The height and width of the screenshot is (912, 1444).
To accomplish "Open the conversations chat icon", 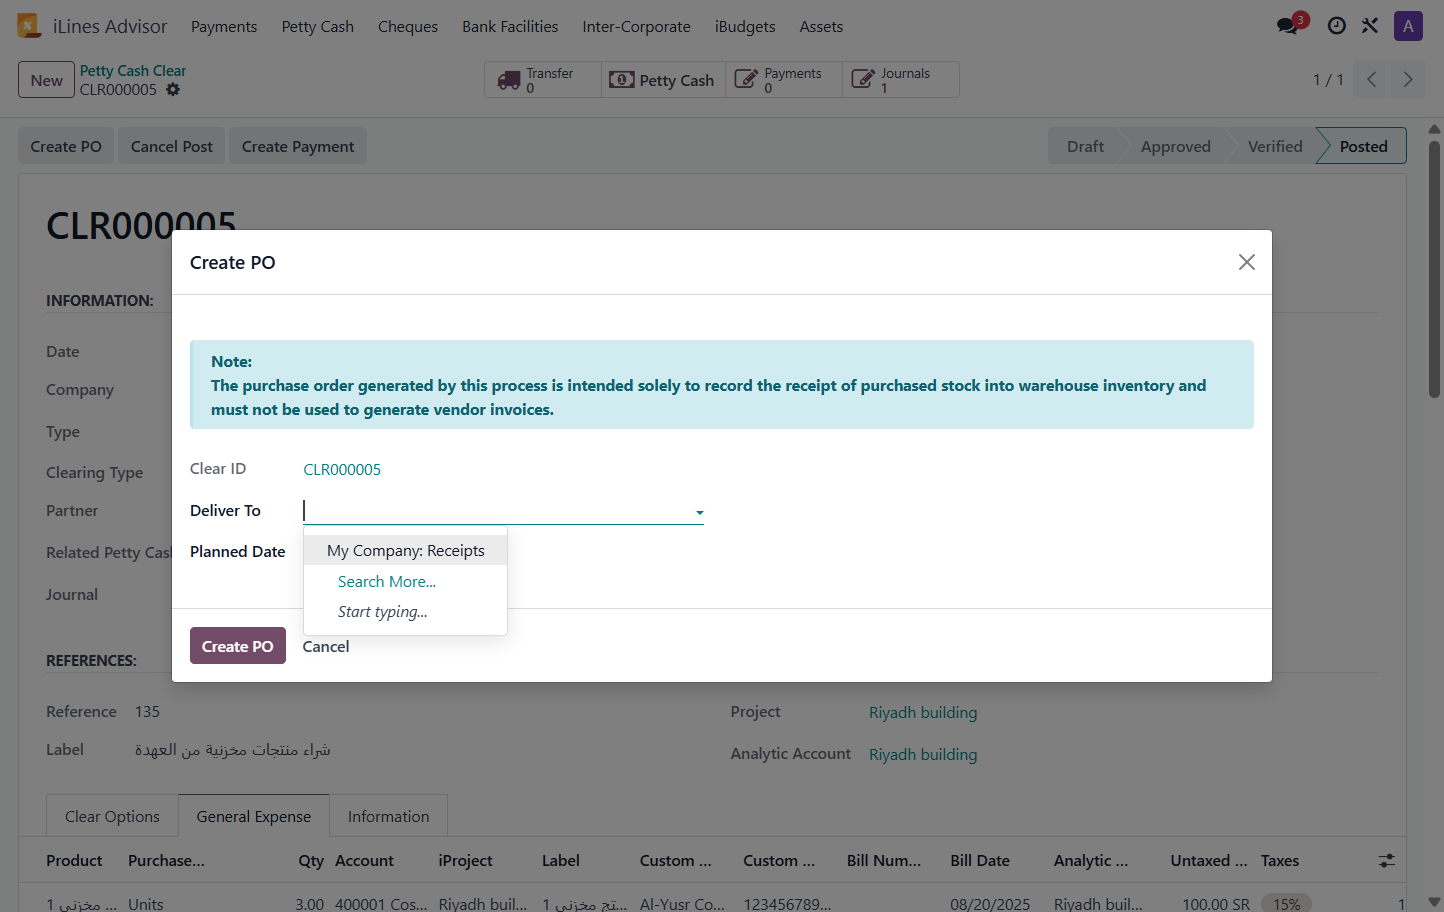I will coord(1288,26).
